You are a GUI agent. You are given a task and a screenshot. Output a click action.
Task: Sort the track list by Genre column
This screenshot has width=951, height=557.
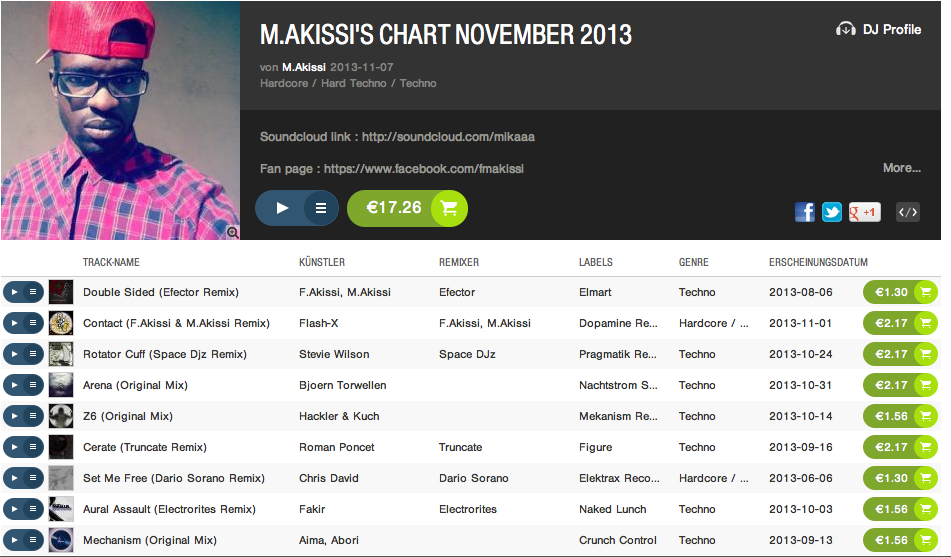(x=693, y=262)
